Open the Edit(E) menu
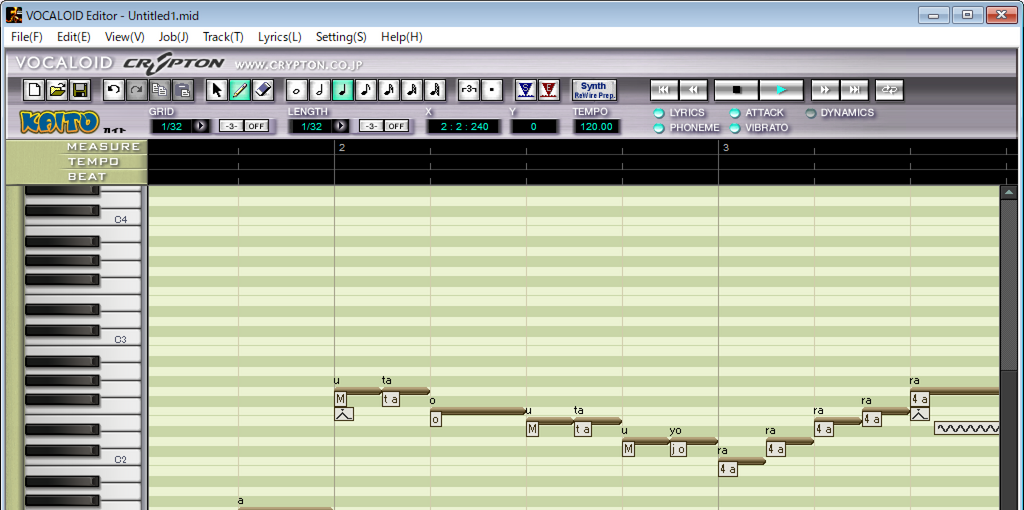This screenshot has width=1024, height=510. pos(74,37)
